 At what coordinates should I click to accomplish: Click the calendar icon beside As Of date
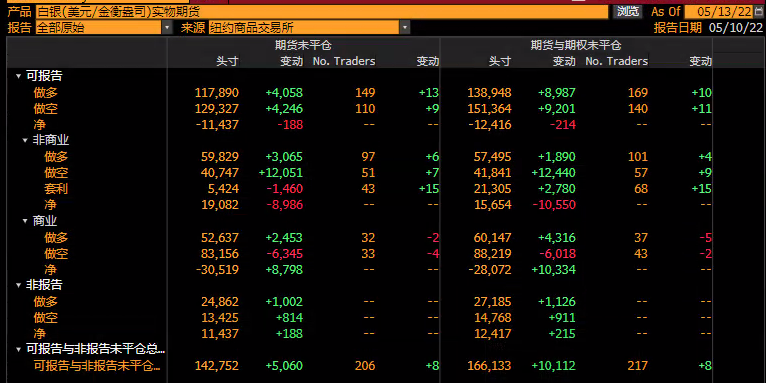click(x=758, y=12)
